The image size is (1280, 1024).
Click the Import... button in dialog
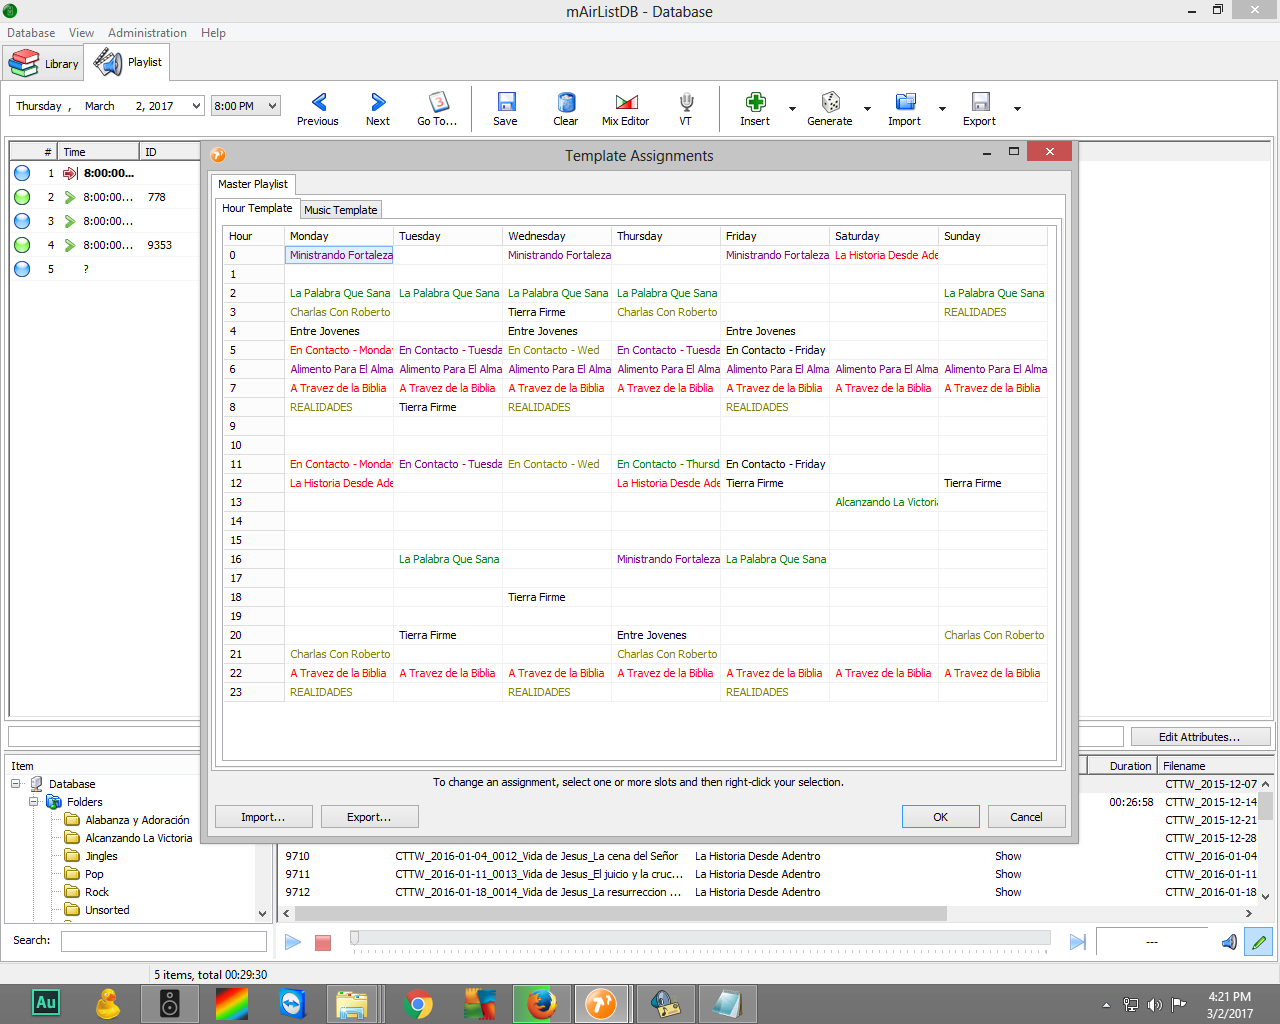(x=264, y=817)
